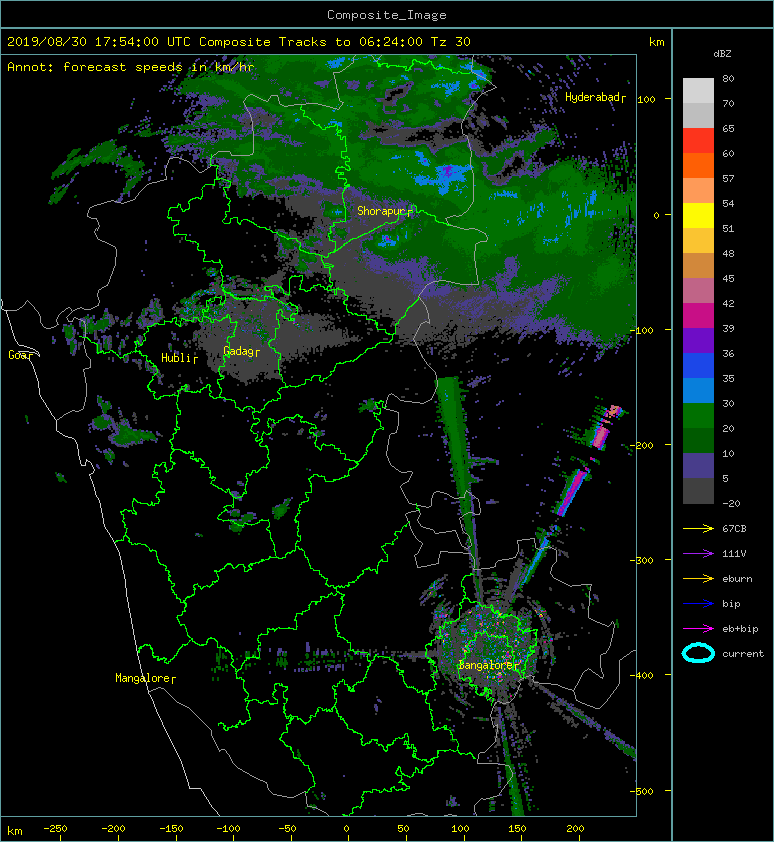The height and width of the screenshot is (842, 774).
Task: Click the '80' value on the dBZ scale
Action: [728, 78]
